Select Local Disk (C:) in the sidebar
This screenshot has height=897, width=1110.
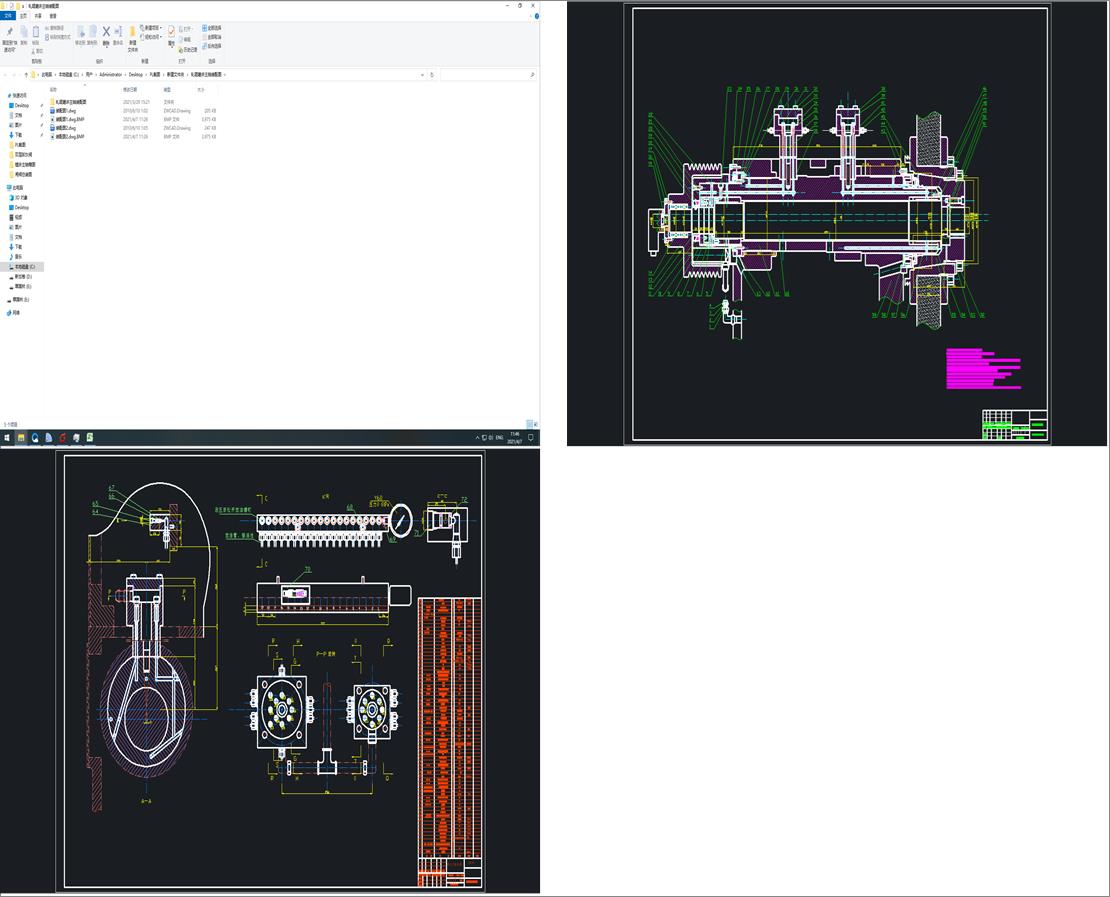[22, 267]
